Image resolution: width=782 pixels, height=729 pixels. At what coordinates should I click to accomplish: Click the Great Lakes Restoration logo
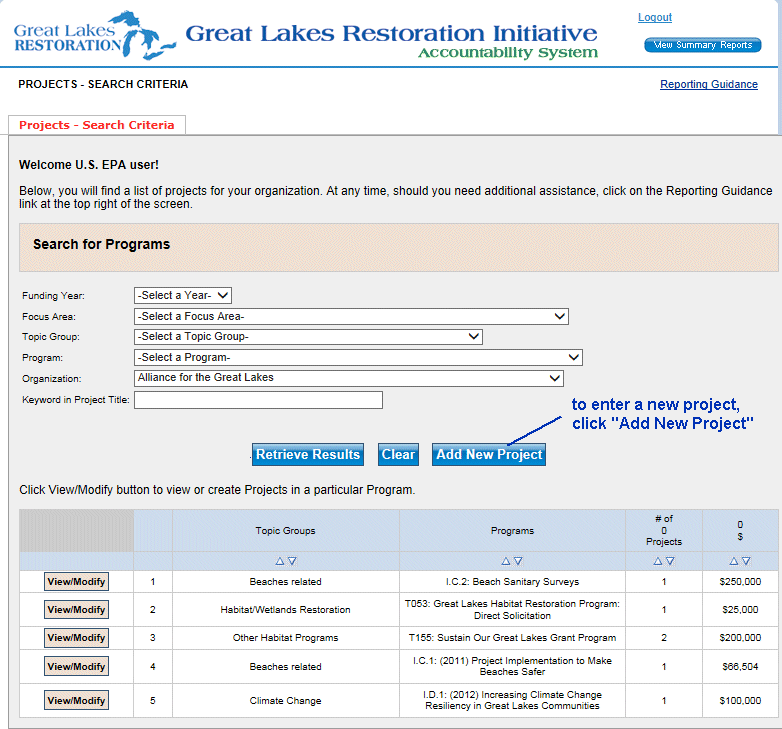(95, 35)
